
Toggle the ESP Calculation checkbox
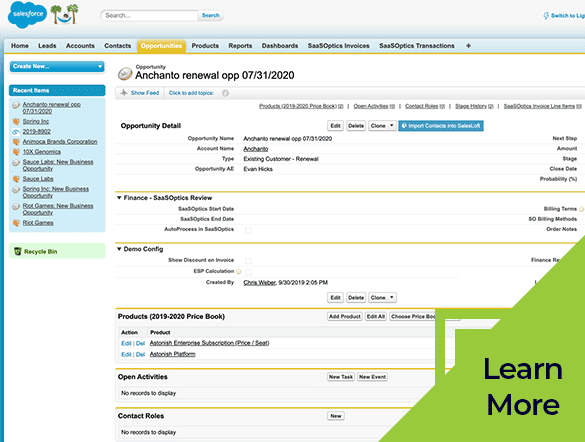click(x=248, y=272)
